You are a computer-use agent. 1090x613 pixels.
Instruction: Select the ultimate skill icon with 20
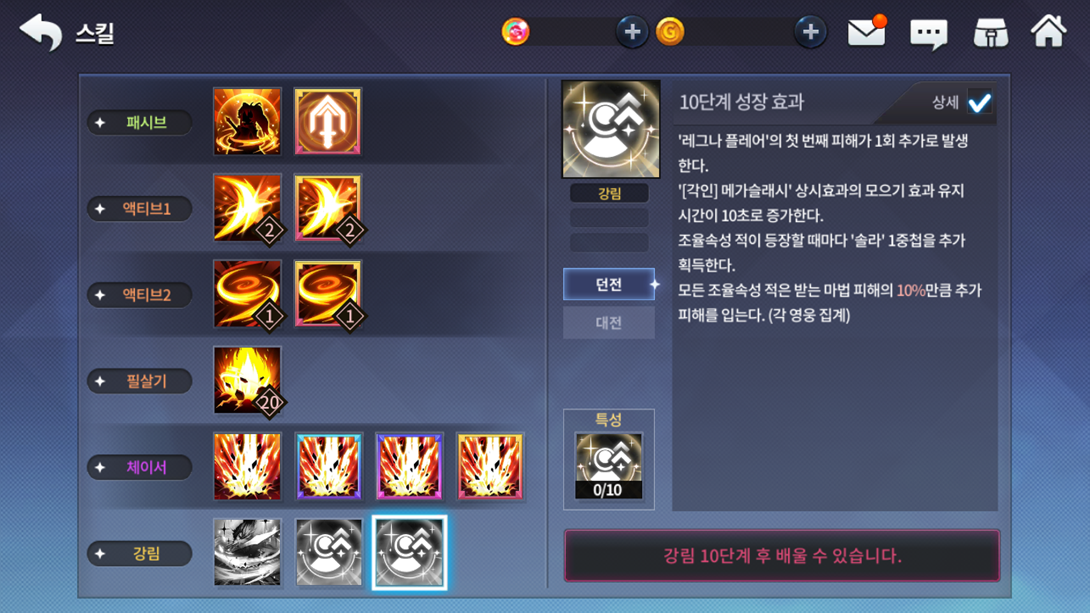click(247, 380)
